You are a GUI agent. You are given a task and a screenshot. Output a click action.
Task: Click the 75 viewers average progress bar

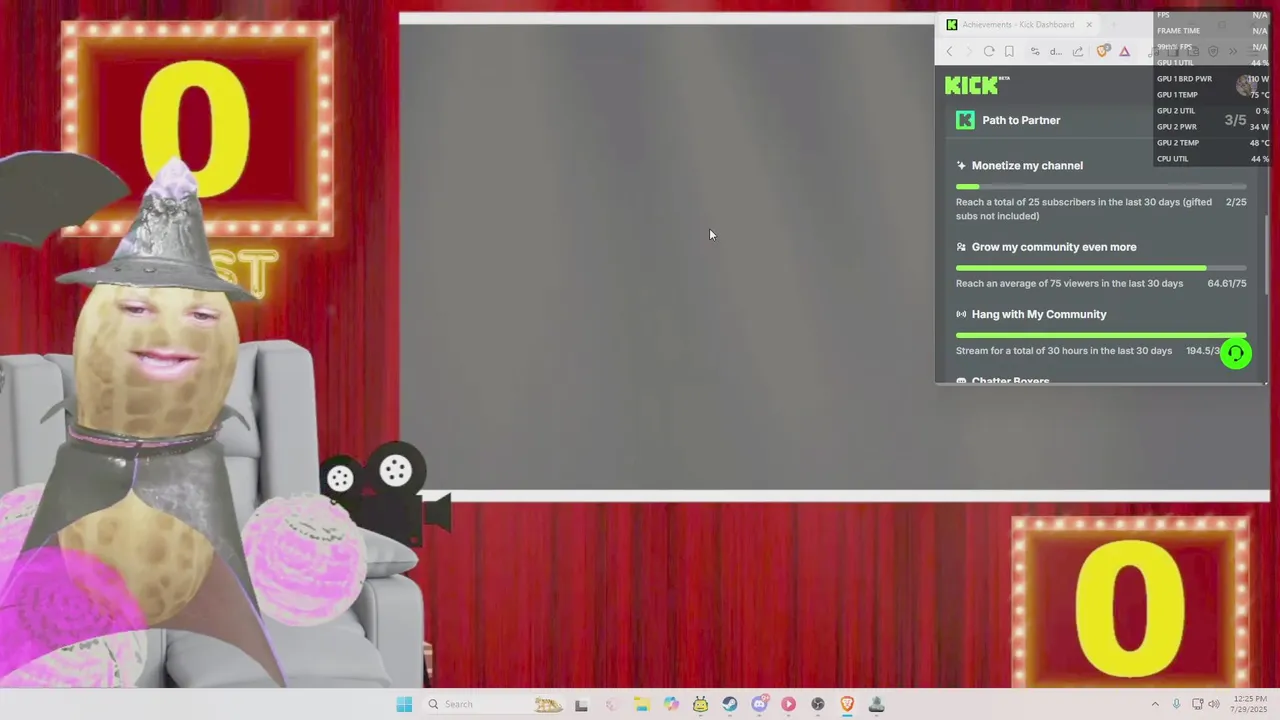(1101, 267)
